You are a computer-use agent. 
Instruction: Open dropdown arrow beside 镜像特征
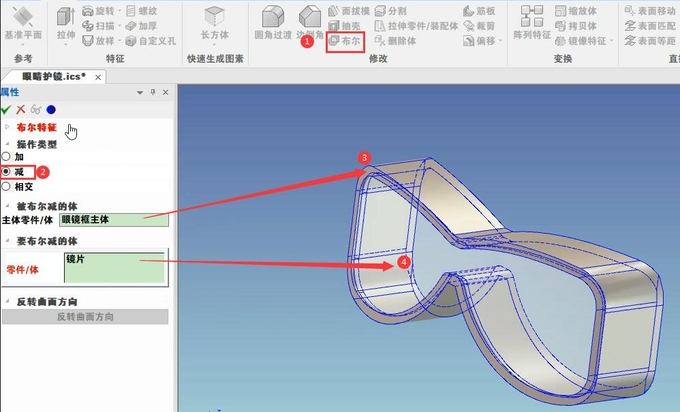[x=611, y=41]
